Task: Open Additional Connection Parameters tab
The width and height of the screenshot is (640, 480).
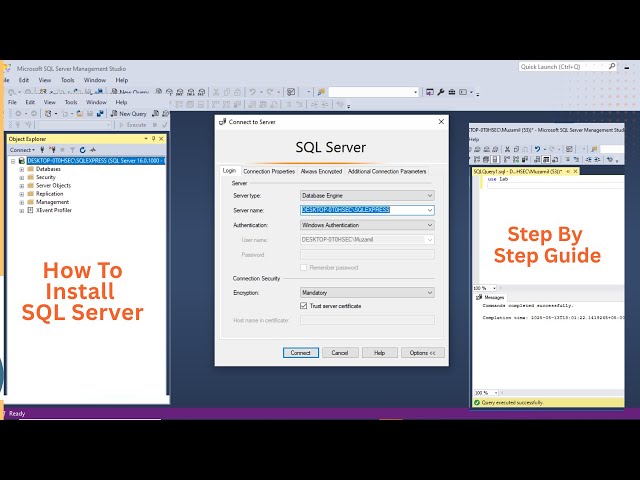Action: [x=387, y=171]
